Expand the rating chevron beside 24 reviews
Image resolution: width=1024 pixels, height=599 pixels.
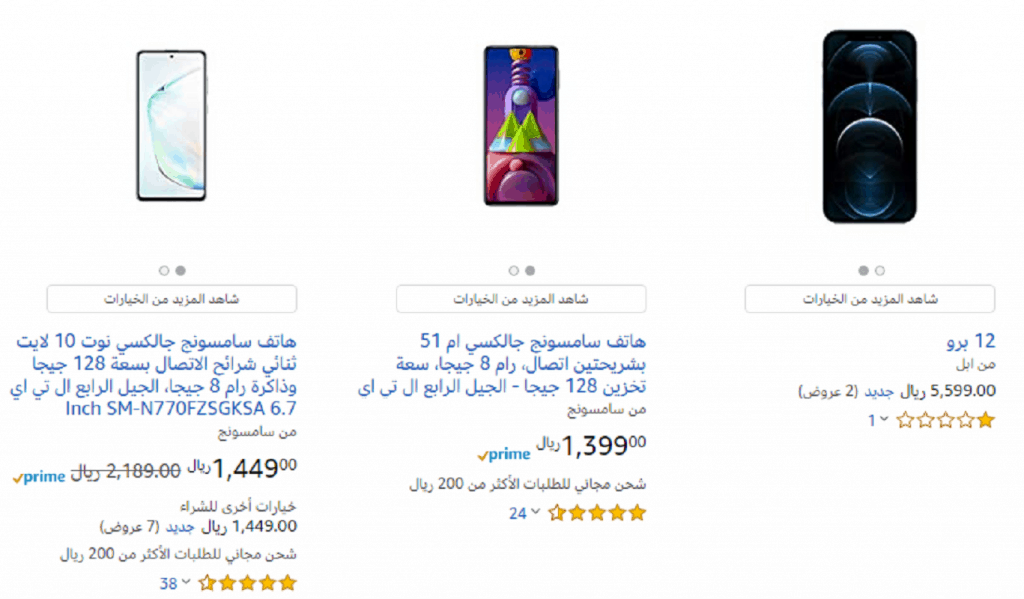pyautogui.click(x=535, y=512)
